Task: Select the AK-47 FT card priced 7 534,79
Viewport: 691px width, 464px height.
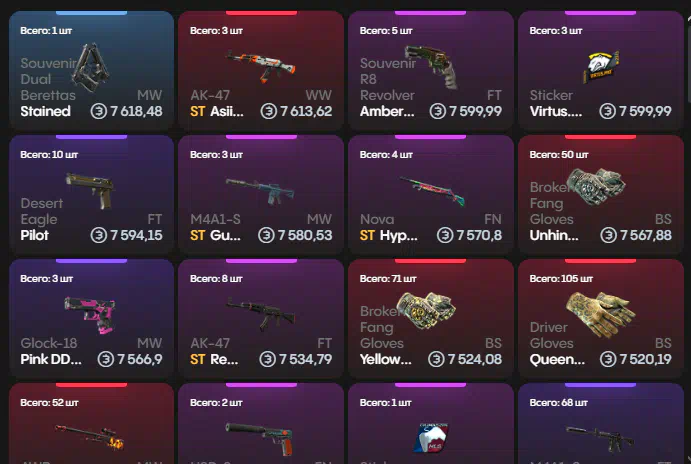Action: click(x=261, y=319)
